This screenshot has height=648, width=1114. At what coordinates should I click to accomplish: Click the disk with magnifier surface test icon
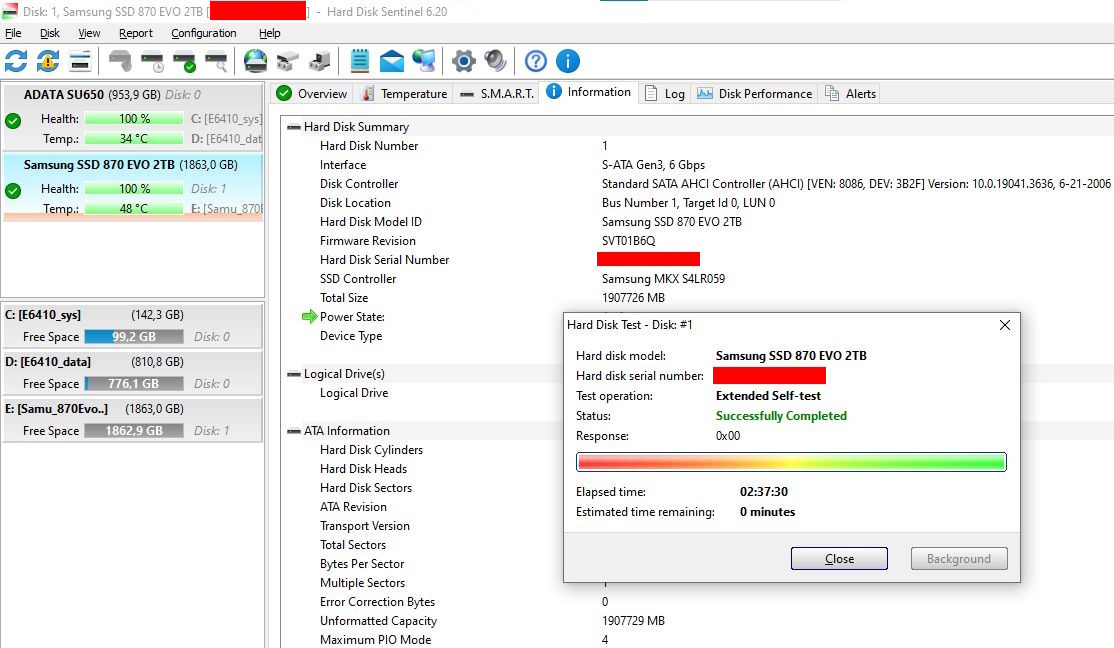click(x=216, y=61)
